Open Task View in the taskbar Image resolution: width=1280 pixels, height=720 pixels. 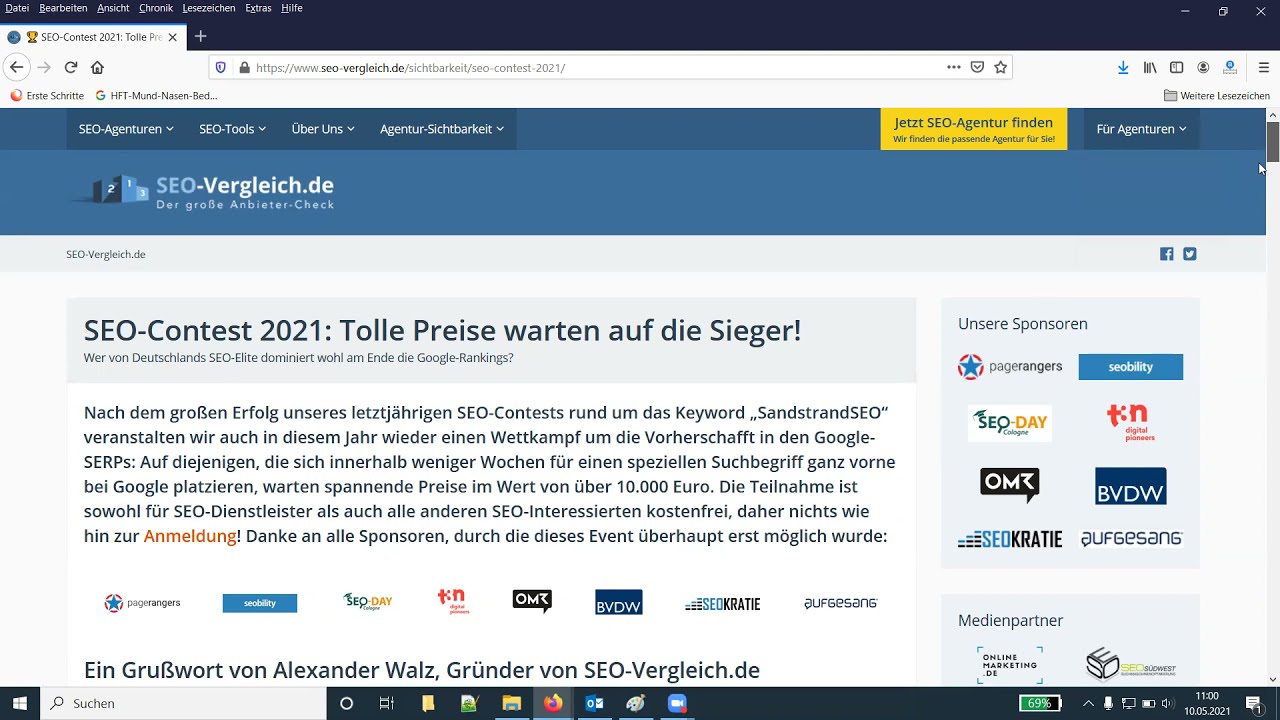point(387,703)
